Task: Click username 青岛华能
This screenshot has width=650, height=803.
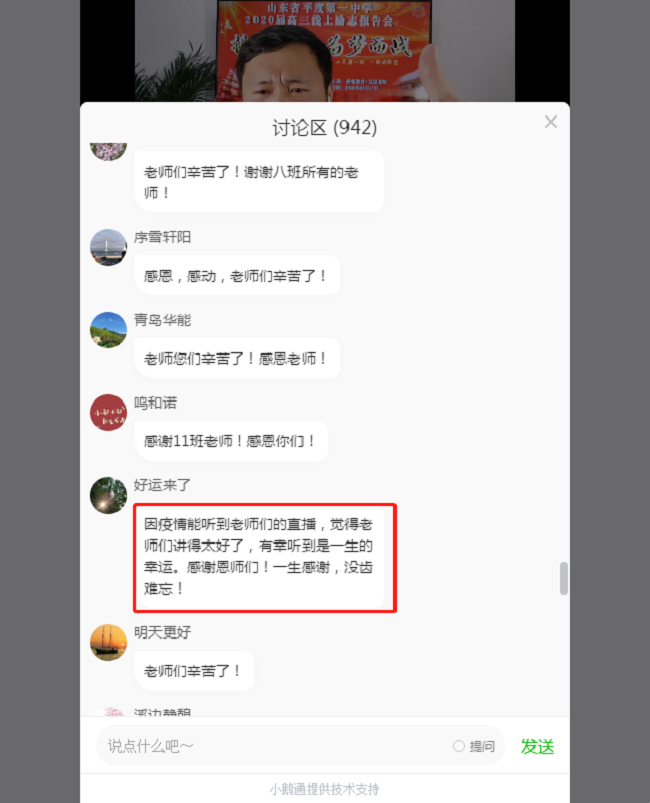Action: pos(162,320)
